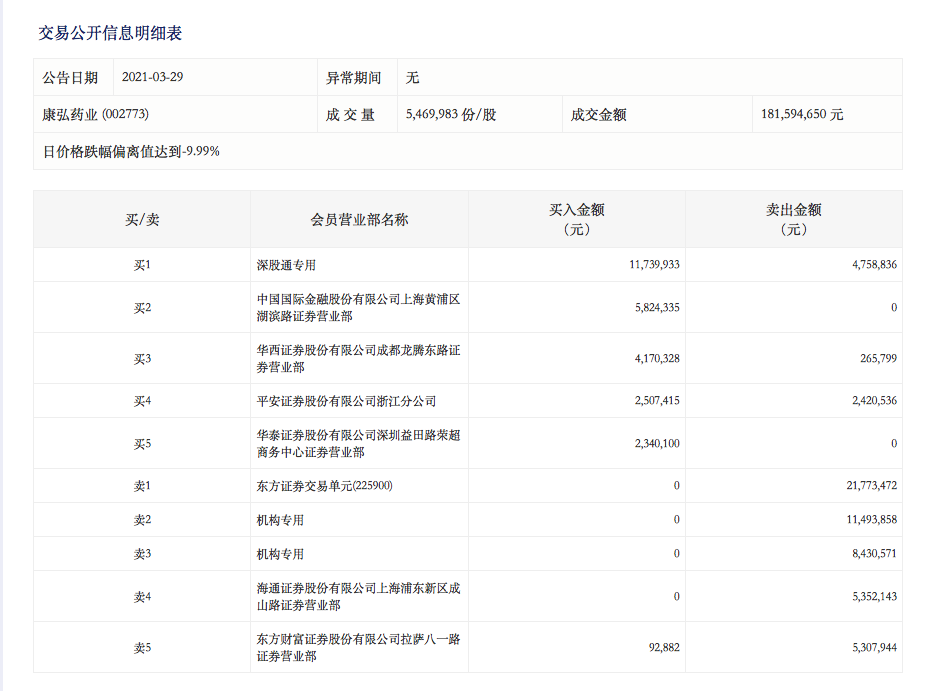This screenshot has width=932, height=691.
Task: Select sell amount 21,773,472
Action: (872, 485)
